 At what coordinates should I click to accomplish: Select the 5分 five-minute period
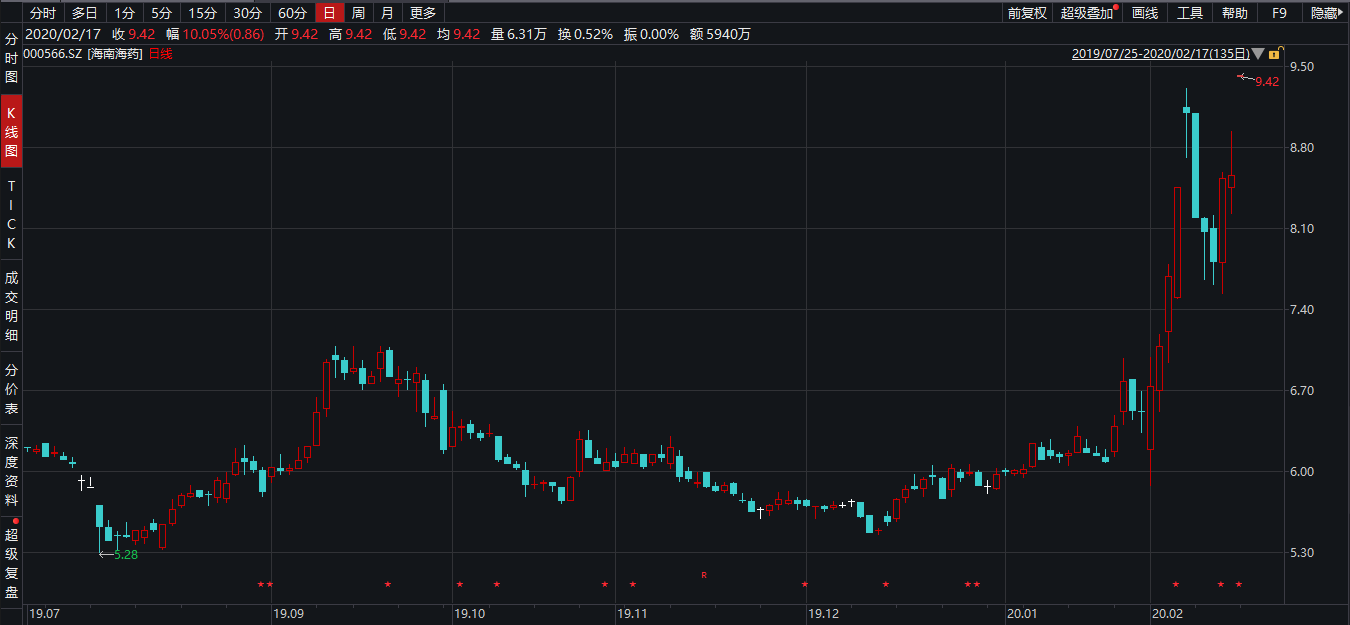pyautogui.click(x=161, y=13)
